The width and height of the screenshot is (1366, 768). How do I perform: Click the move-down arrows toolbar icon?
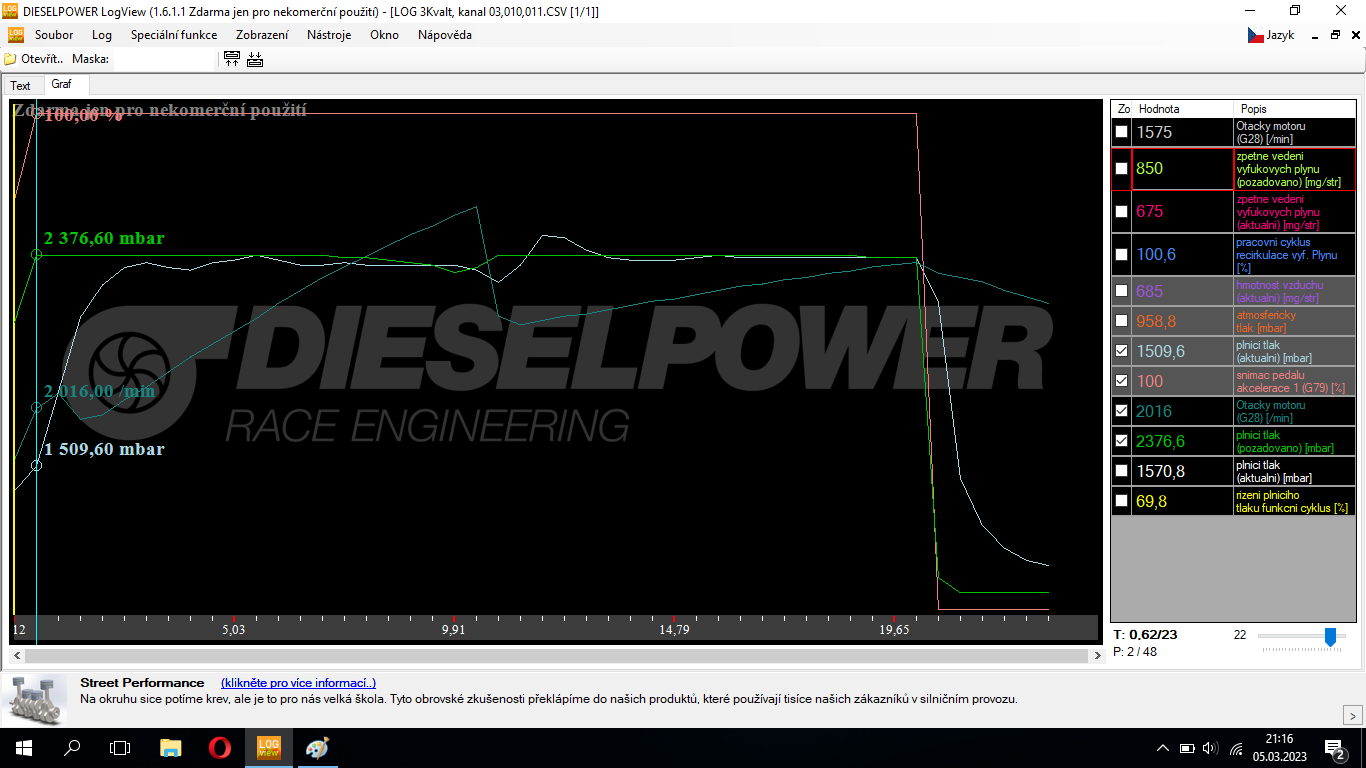(255, 59)
